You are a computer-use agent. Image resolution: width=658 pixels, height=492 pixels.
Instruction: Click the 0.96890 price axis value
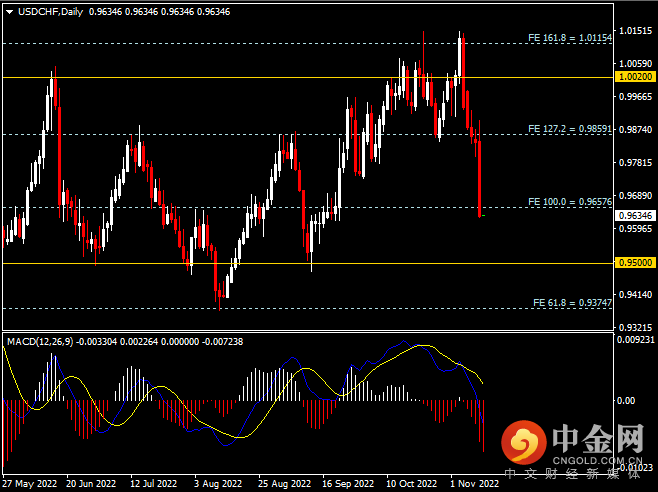pyautogui.click(x=636, y=196)
